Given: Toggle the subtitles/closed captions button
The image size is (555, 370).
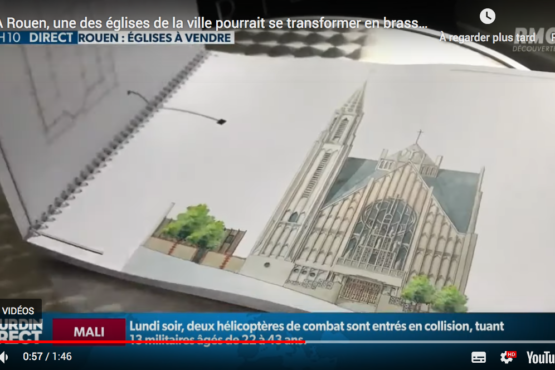Looking at the screenshot, I should tap(479, 357).
